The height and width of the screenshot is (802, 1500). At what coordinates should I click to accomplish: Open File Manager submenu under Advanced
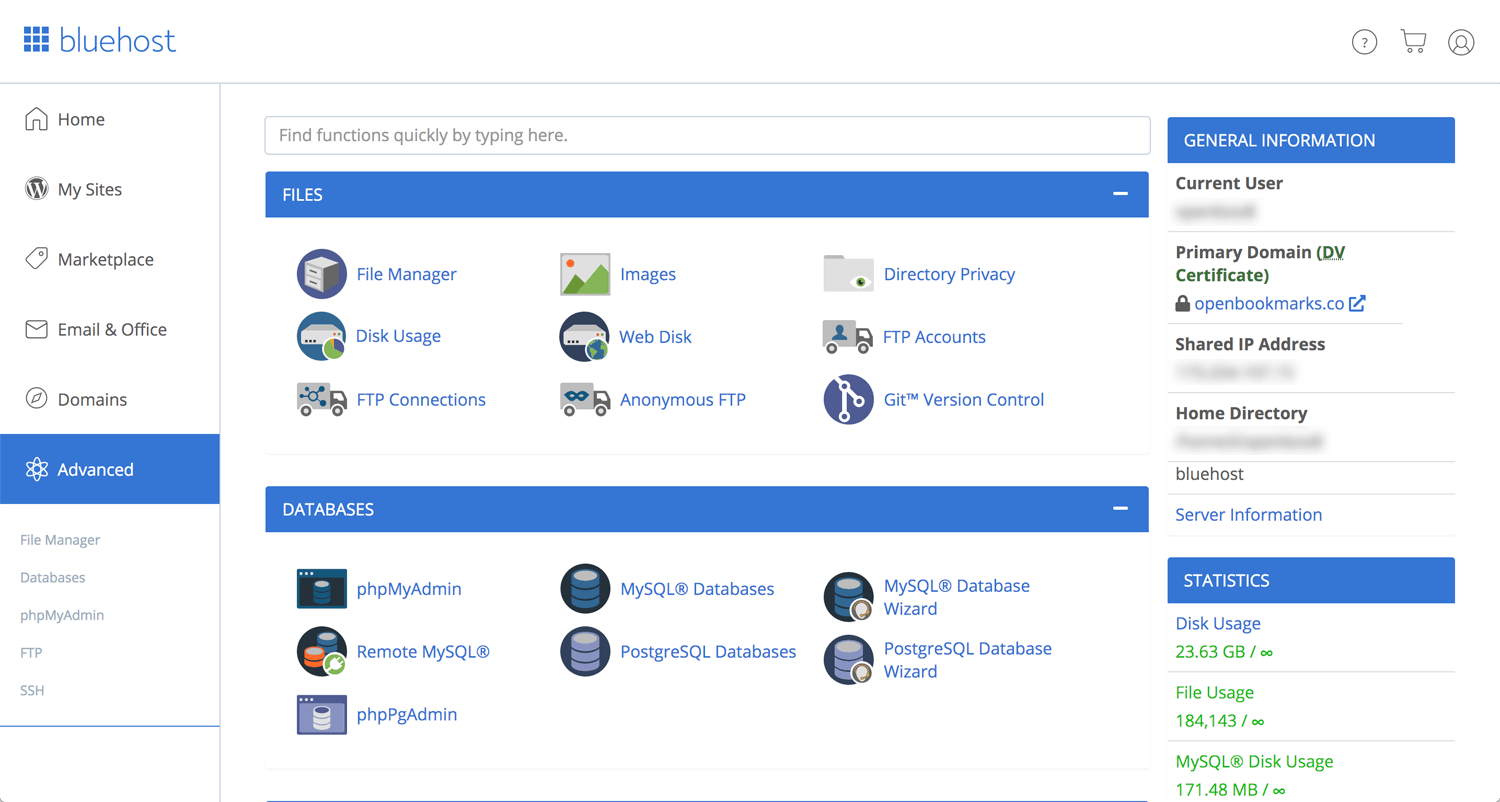pos(60,540)
